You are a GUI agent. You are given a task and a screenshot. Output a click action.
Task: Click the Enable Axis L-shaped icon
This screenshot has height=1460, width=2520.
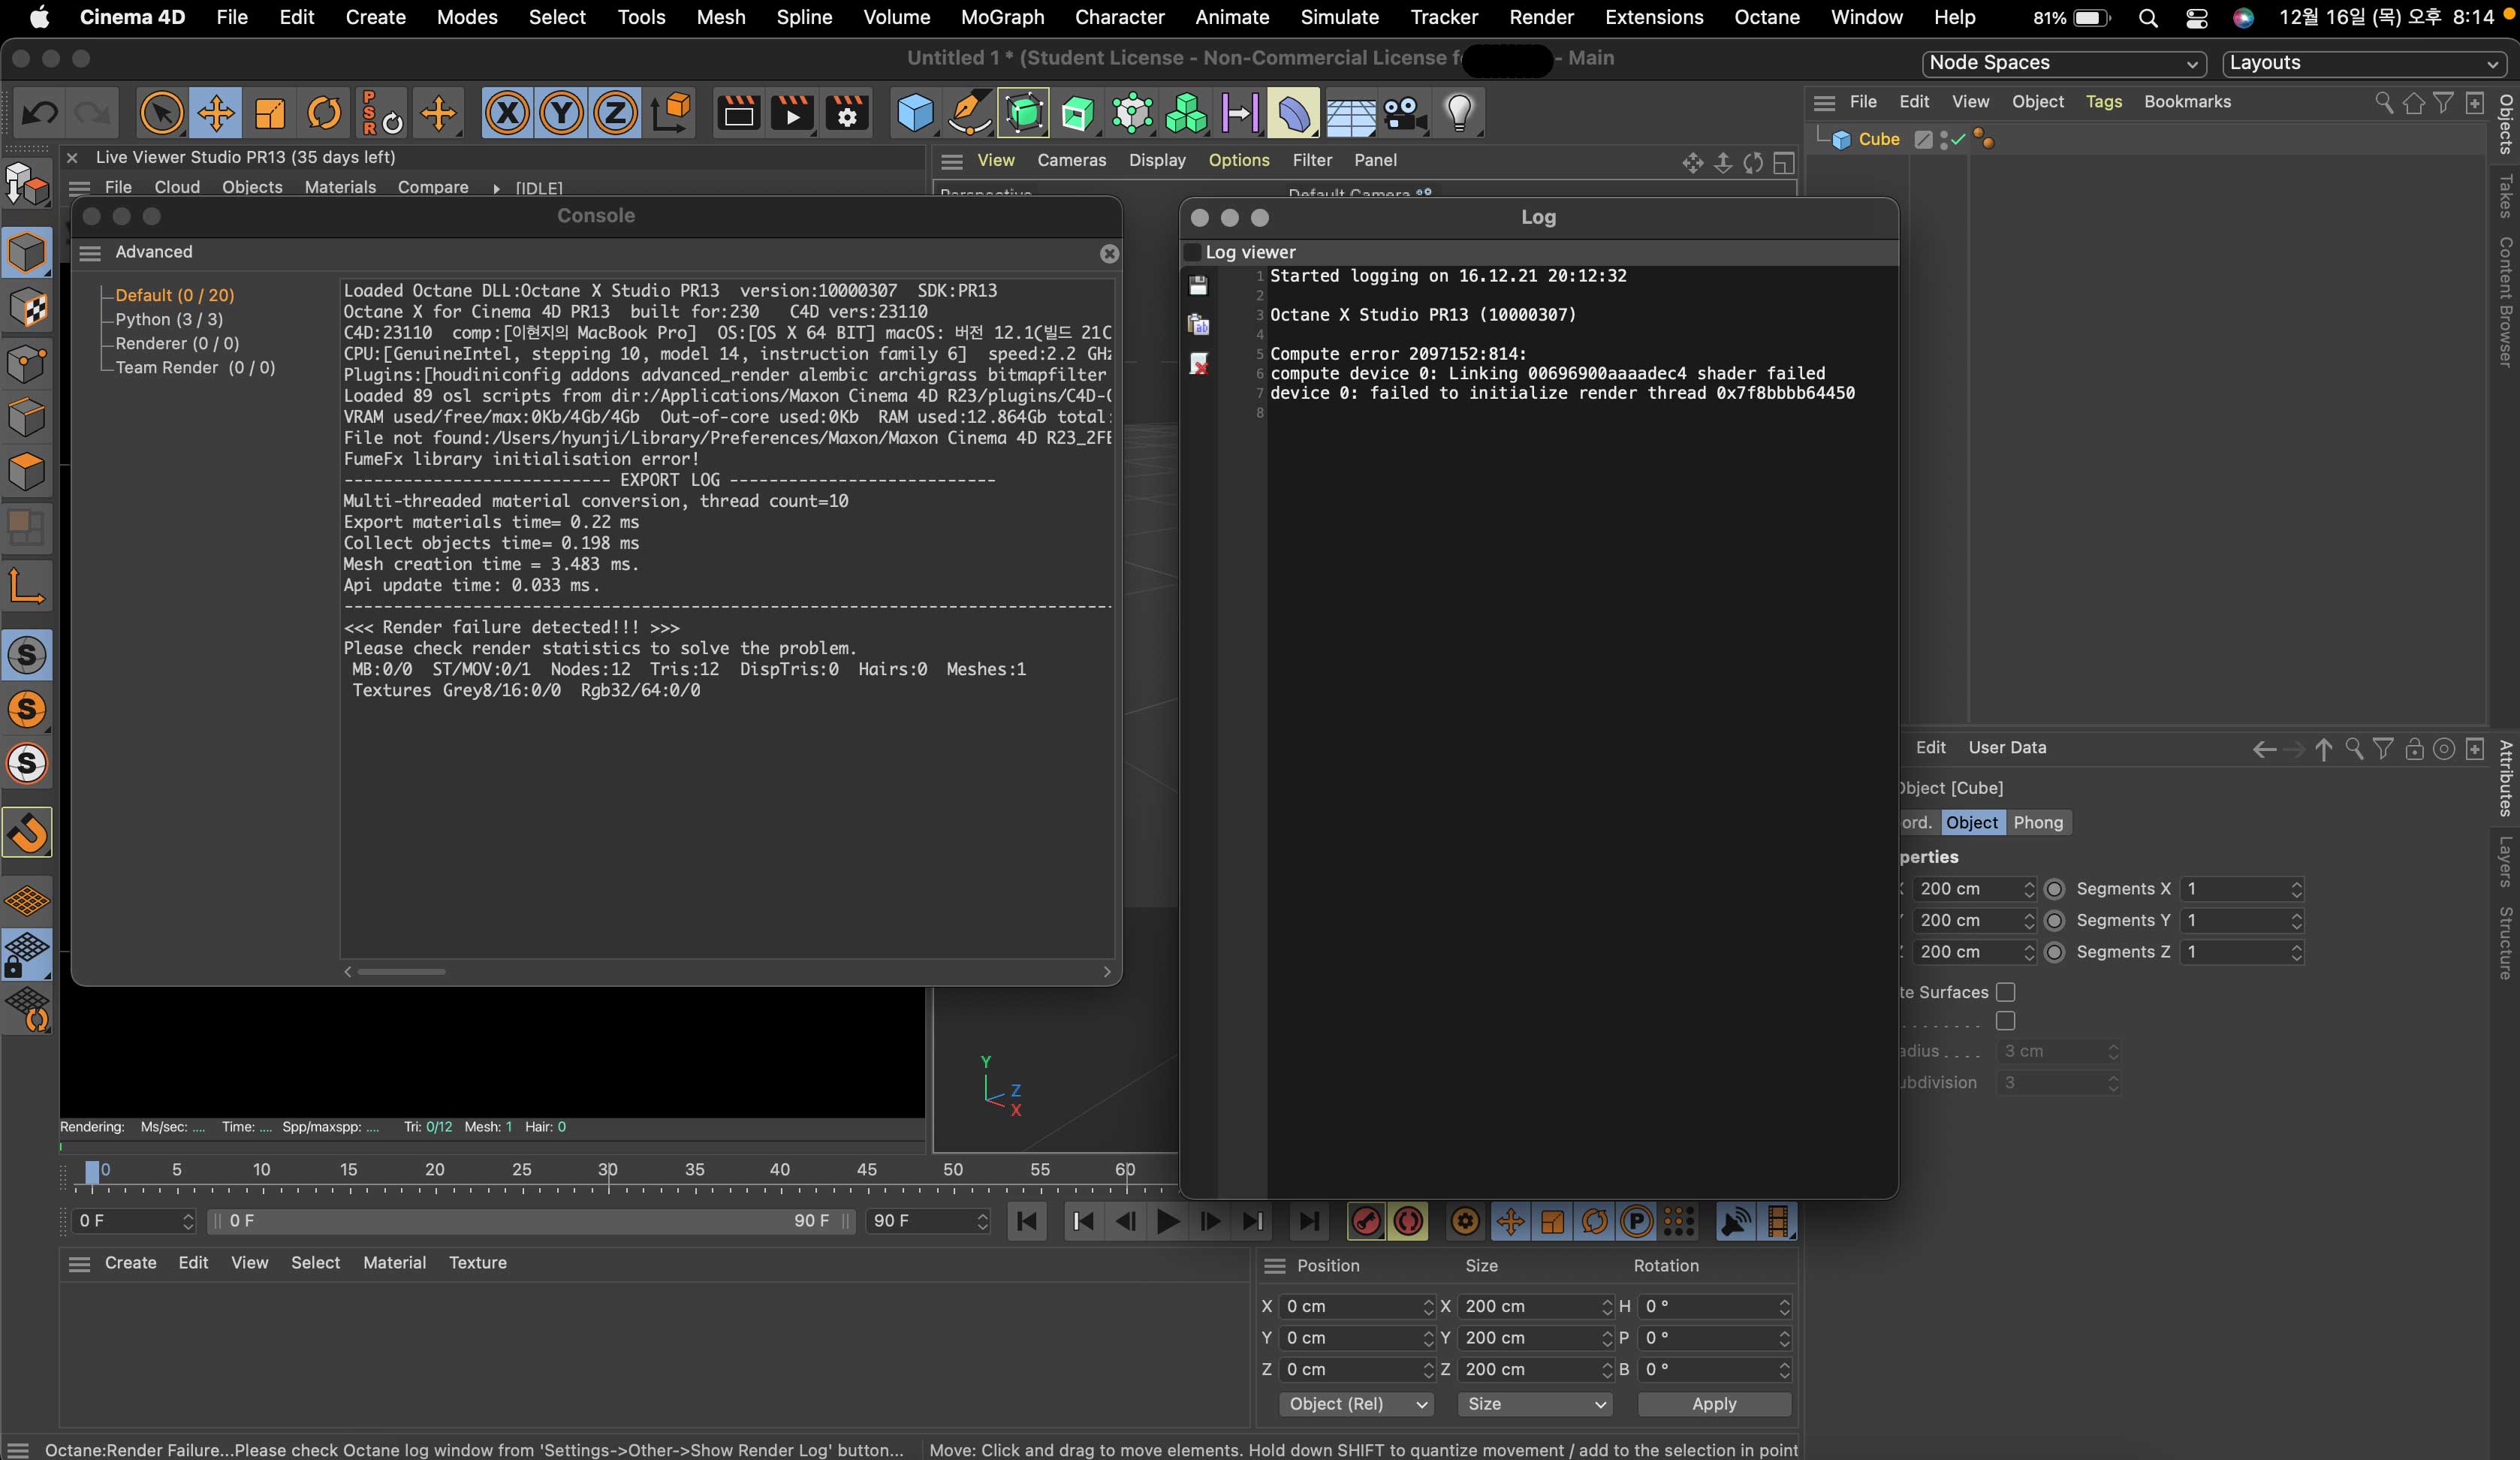pos(27,586)
